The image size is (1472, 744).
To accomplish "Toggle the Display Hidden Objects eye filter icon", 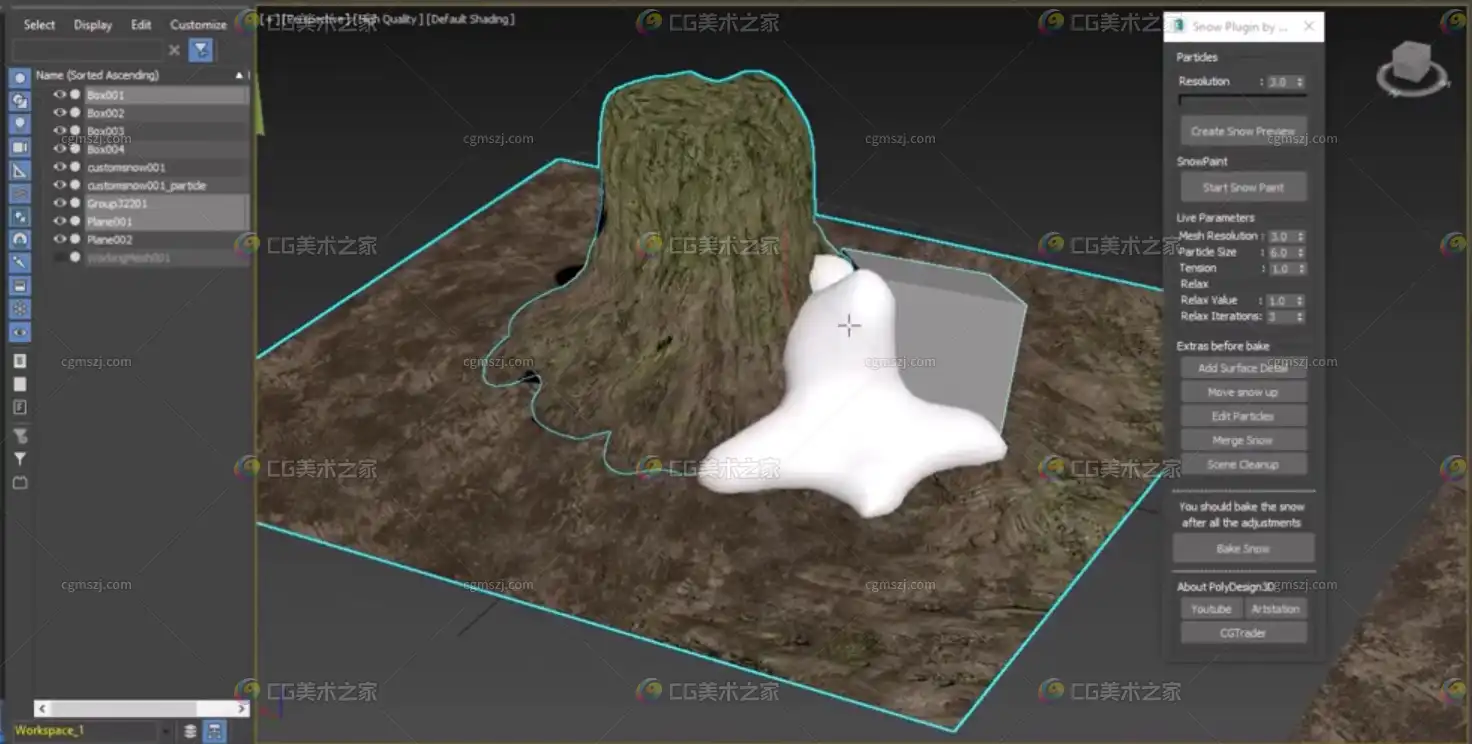I will [20, 331].
